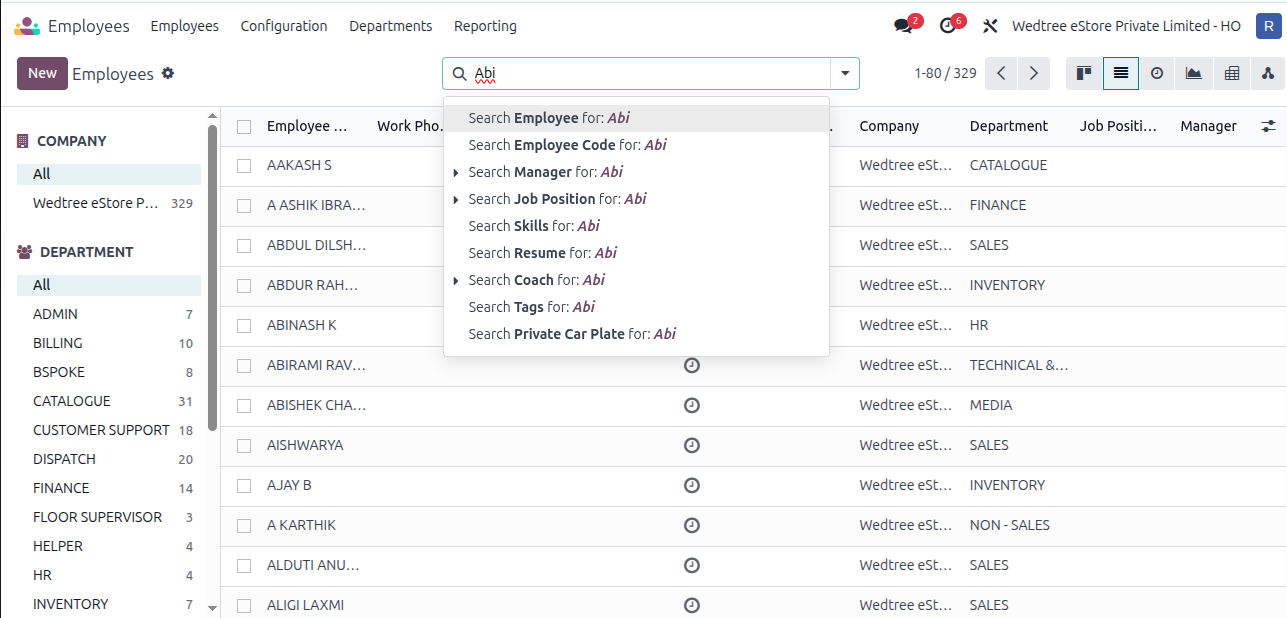Select the ABINASH K row checkbox

(x=244, y=325)
